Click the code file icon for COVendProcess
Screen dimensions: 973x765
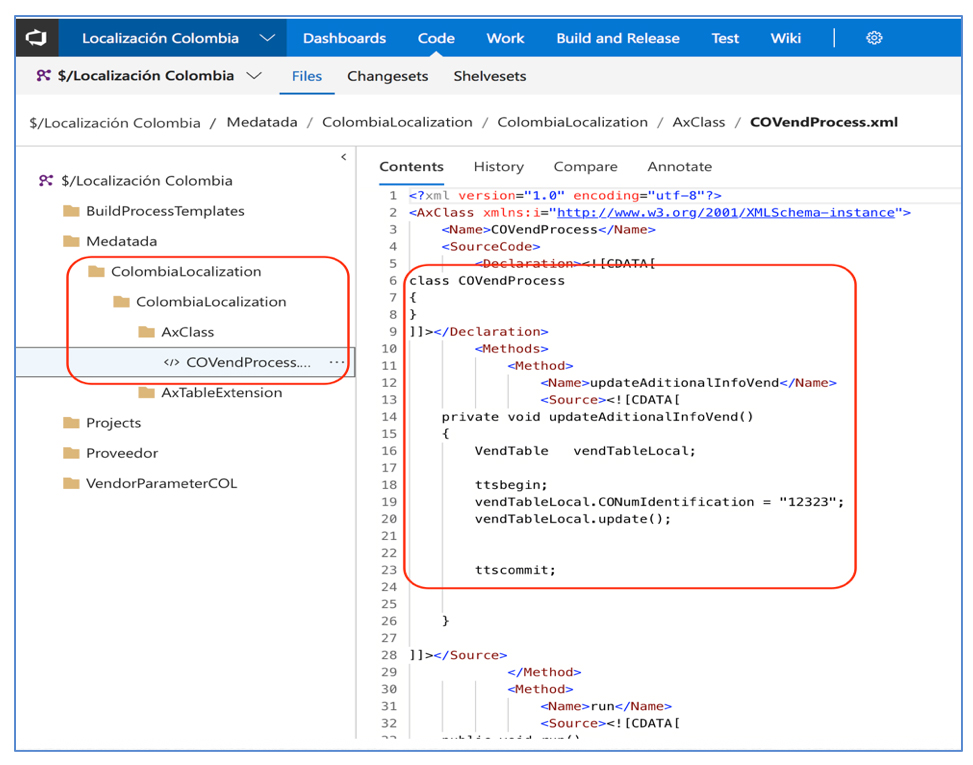click(x=171, y=362)
